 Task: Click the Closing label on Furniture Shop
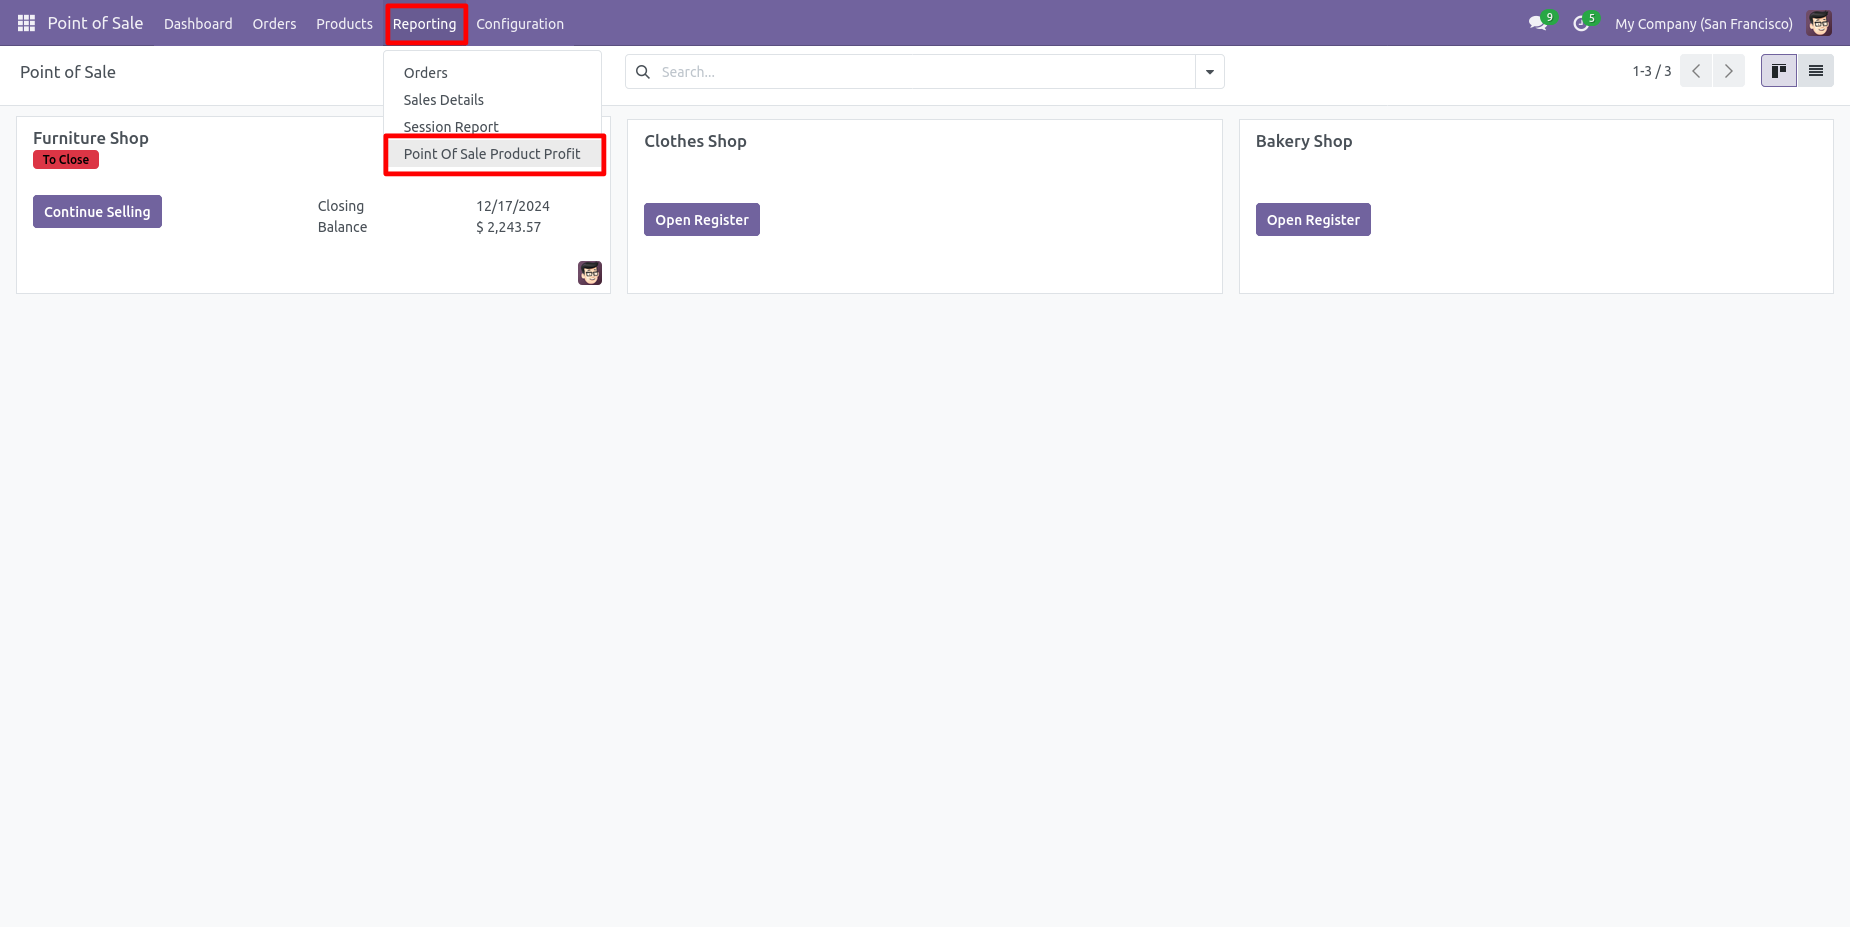pyautogui.click(x=341, y=206)
